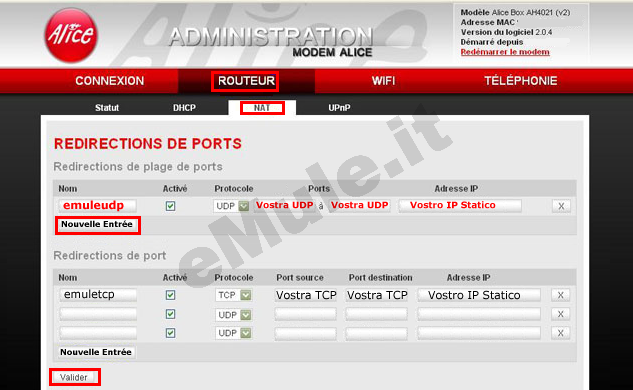Click Redémarrer le modem link
This screenshot has height=390, width=633.
(x=505, y=52)
